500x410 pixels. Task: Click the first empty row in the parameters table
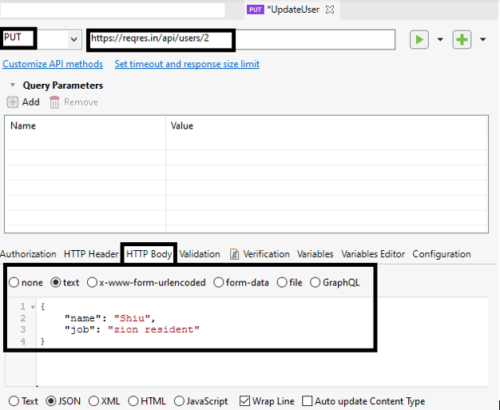(x=247, y=143)
